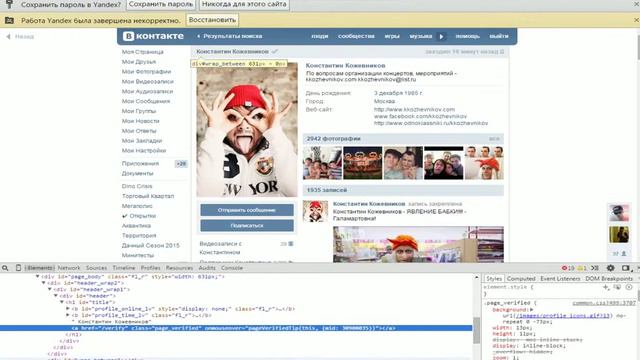Click Сохранить пароль button
Viewport: 640px width, 360px height.
coord(161,4)
